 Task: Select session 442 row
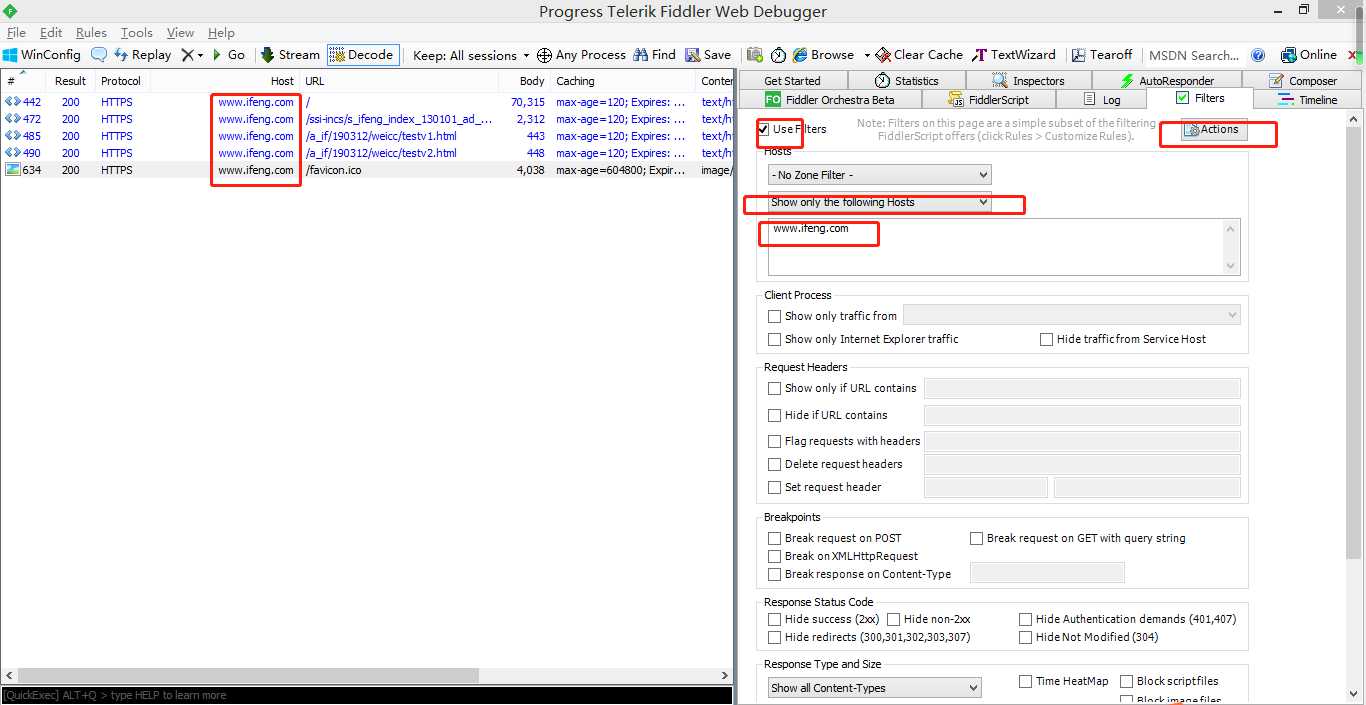367,102
